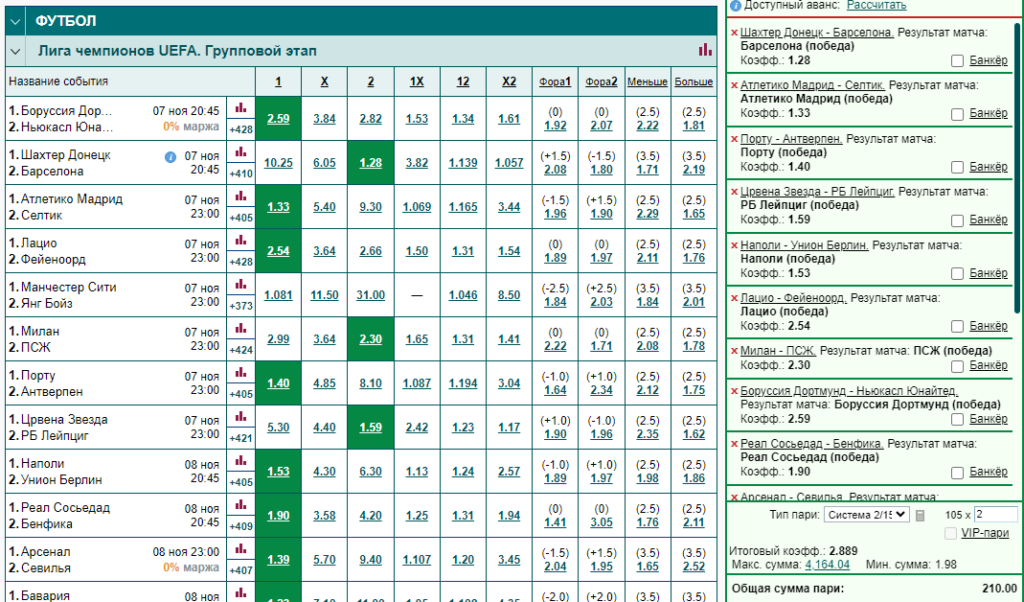
Task: Select odds 31.00 for Янг Бойз win
Action: click(x=370, y=295)
